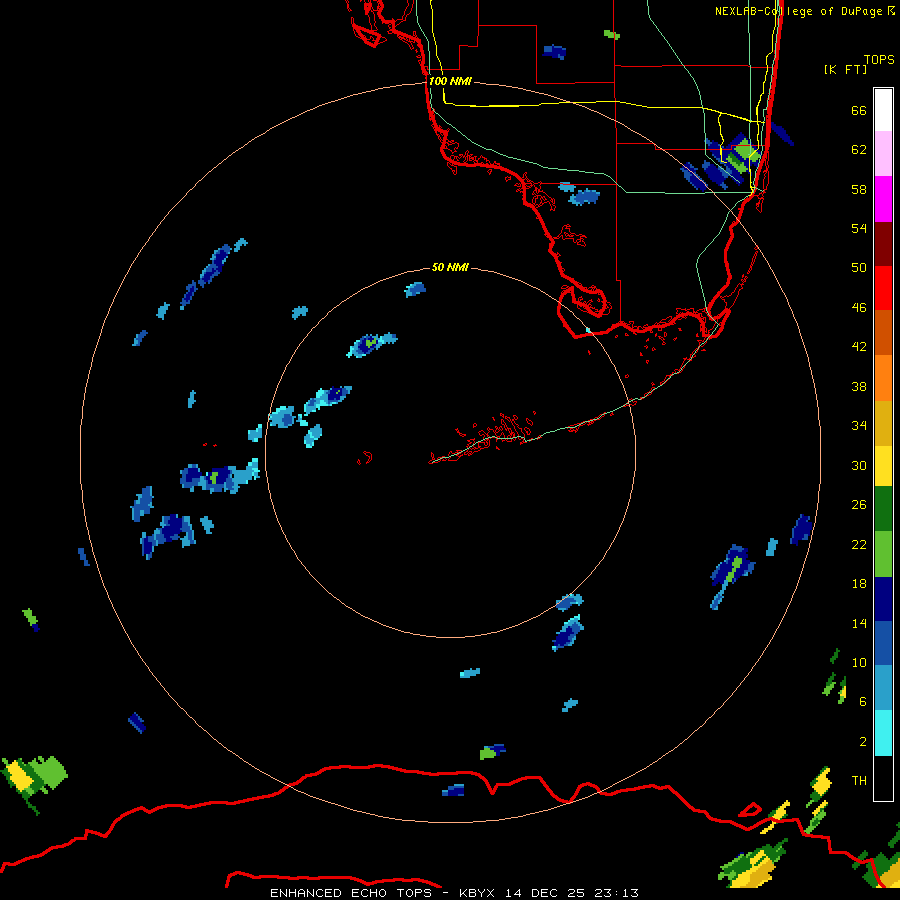Click legend value 58
Screen dimensions: 900x900
click(859, 189)
